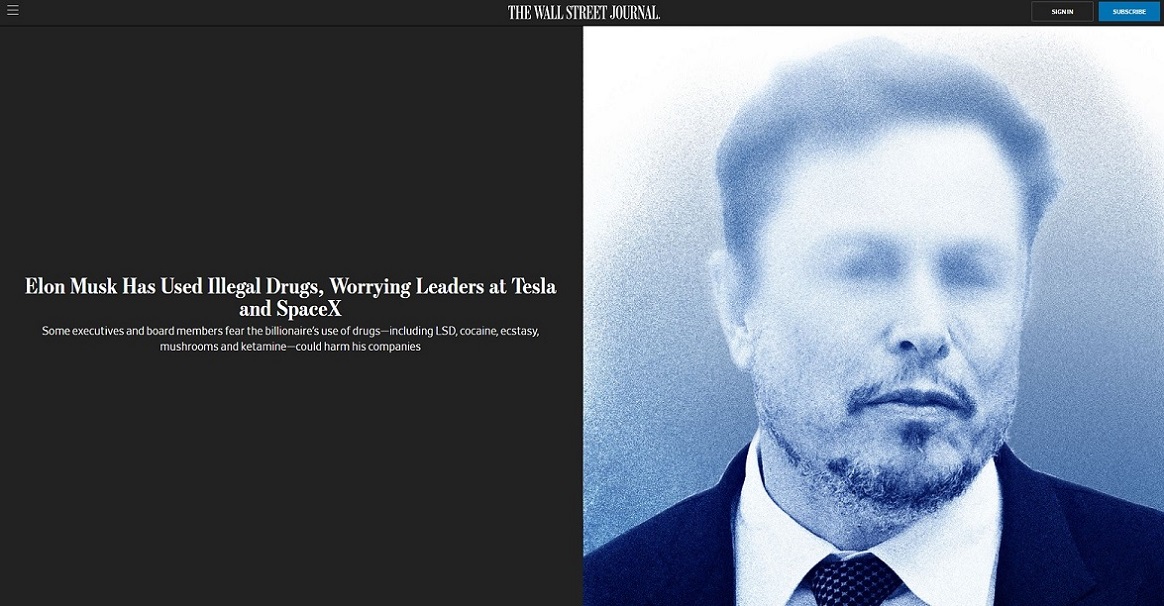
Task: Click the blue-tinted portrait illustration
Action: [x=873, y=316]
